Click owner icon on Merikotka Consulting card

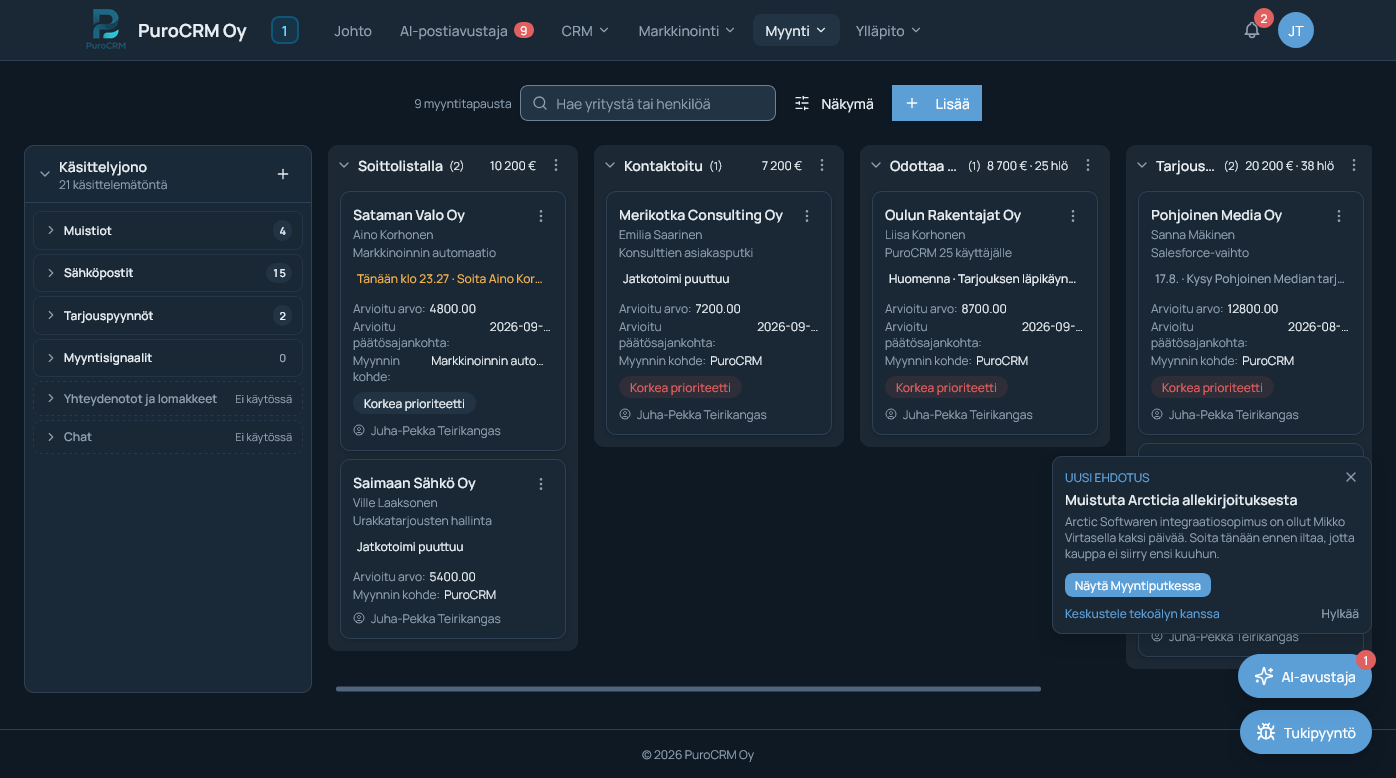pyautogui.click(x=625, y=414)
